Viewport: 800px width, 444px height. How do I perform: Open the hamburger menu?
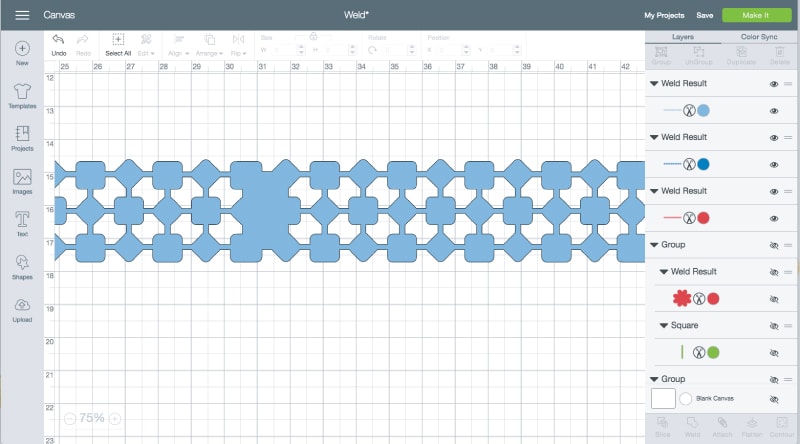22,16
